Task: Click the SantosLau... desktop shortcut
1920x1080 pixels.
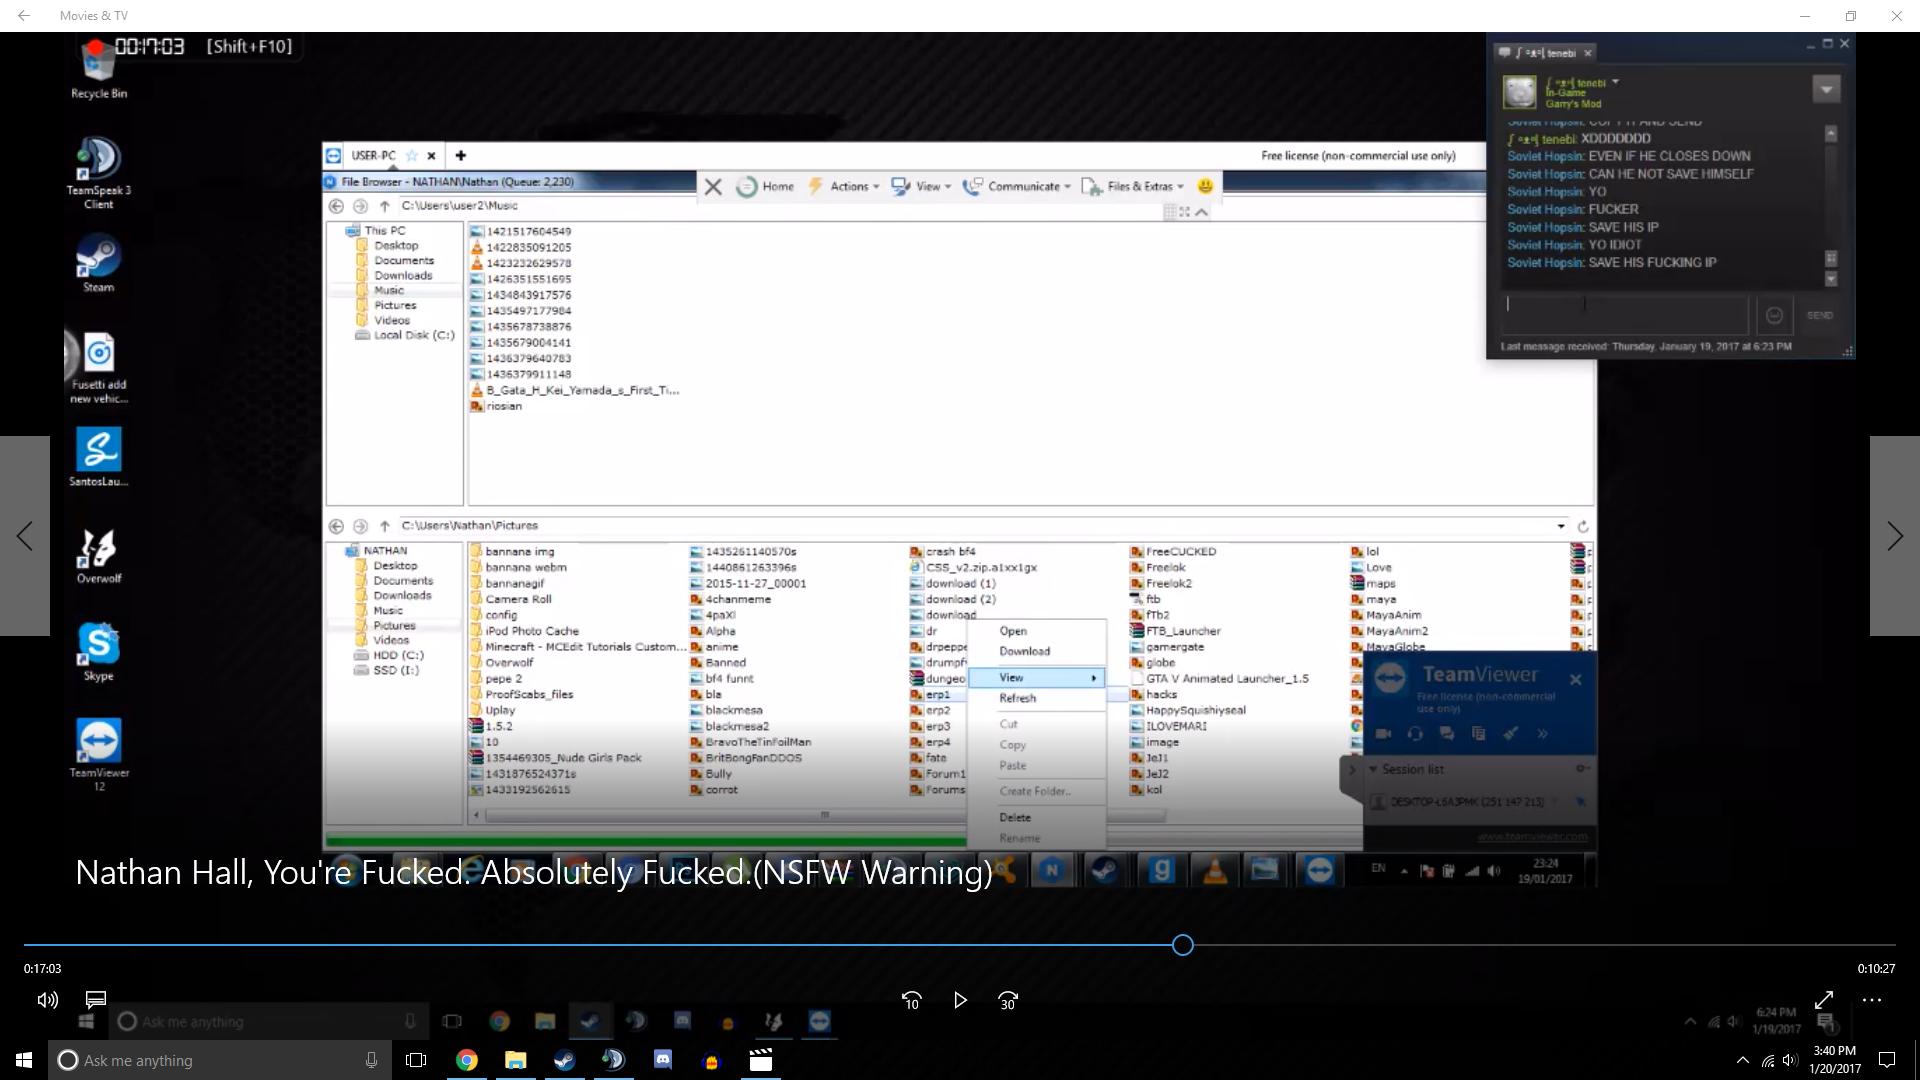Action: point(98,457)
